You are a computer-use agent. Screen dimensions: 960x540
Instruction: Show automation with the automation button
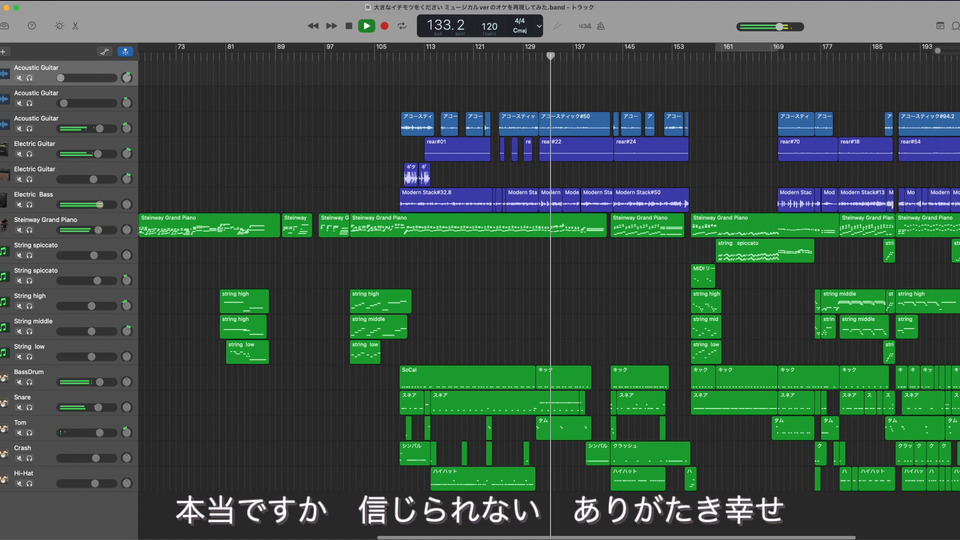(105, 51)
